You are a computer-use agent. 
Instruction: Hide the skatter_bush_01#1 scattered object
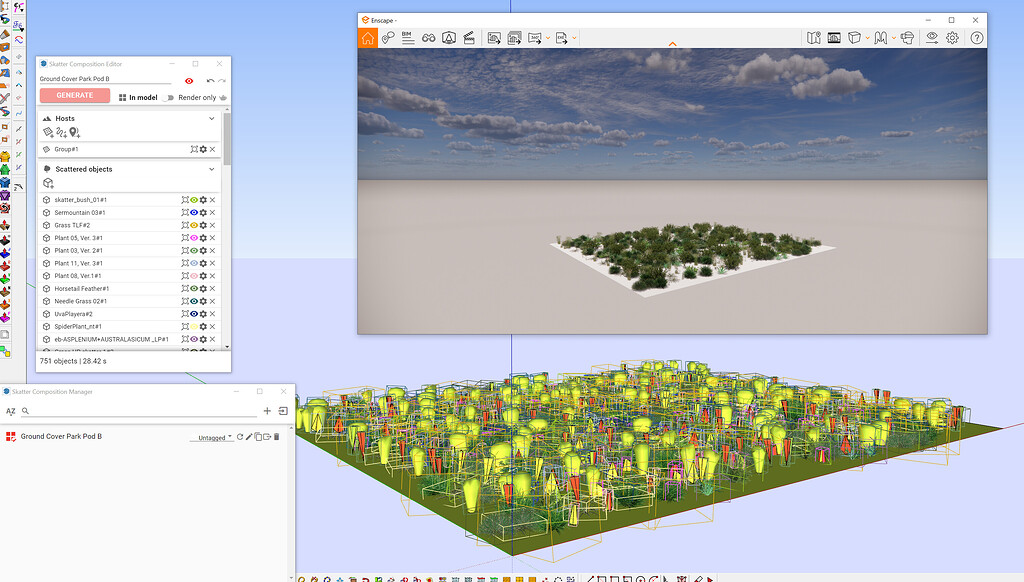click(x=194, y=199)
